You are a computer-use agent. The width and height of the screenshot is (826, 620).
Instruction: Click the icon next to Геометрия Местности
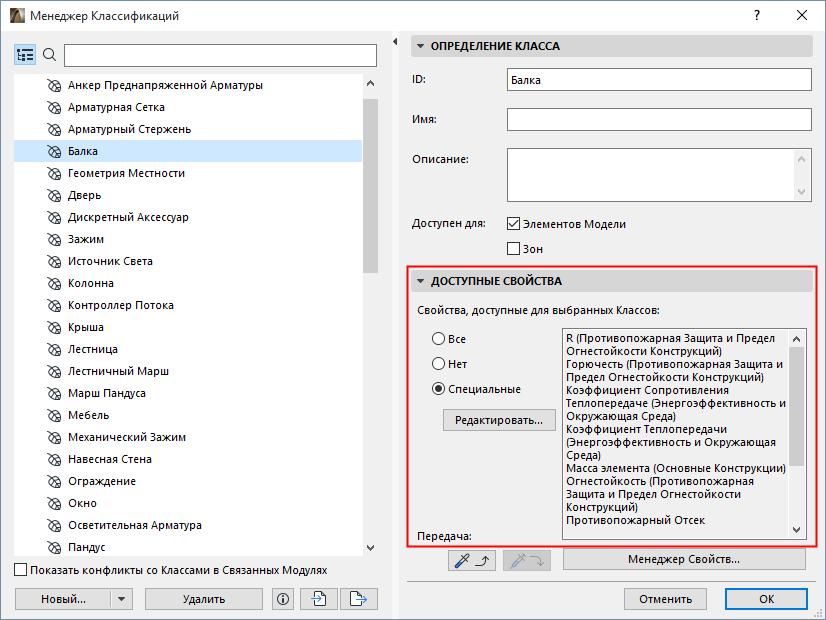pos(54,173)
